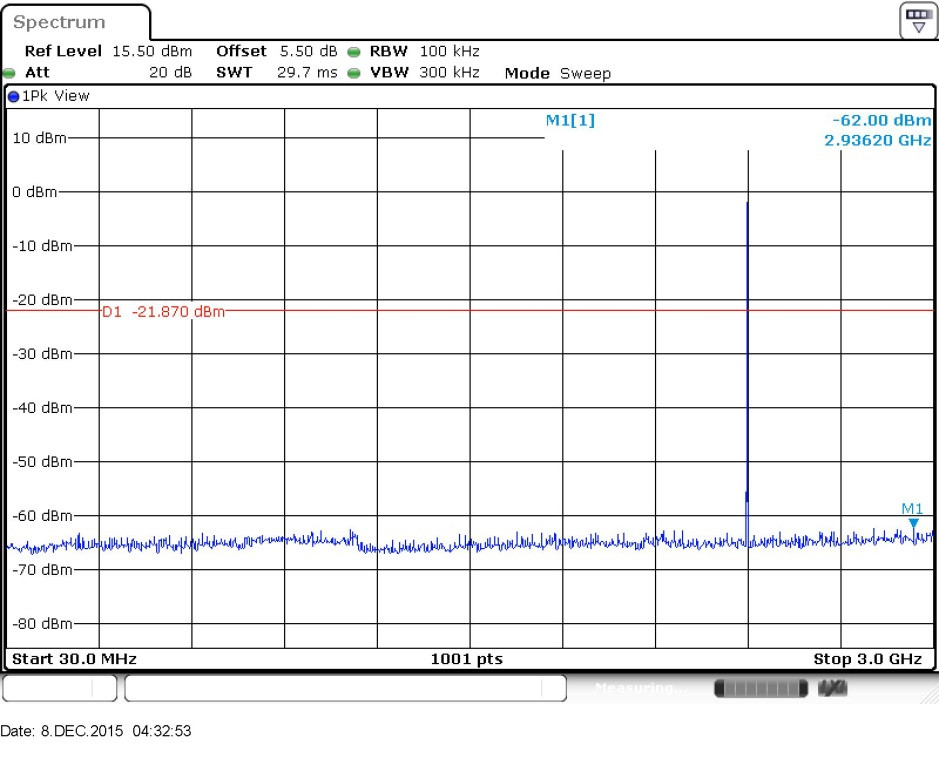The image size is (939, 758).
Task: Click marker level reading -62.00 dBm
Action: (x=882, y=120)
